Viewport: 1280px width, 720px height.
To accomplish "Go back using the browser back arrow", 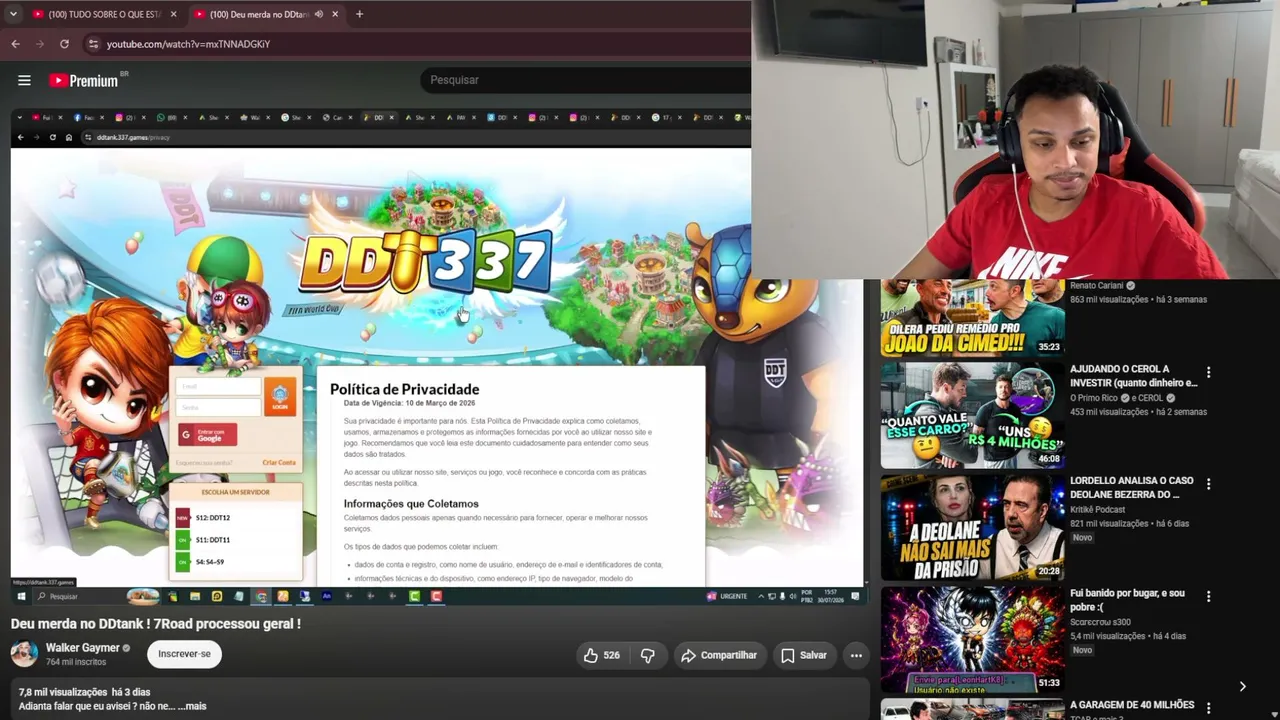I will (x=15, y=44).
